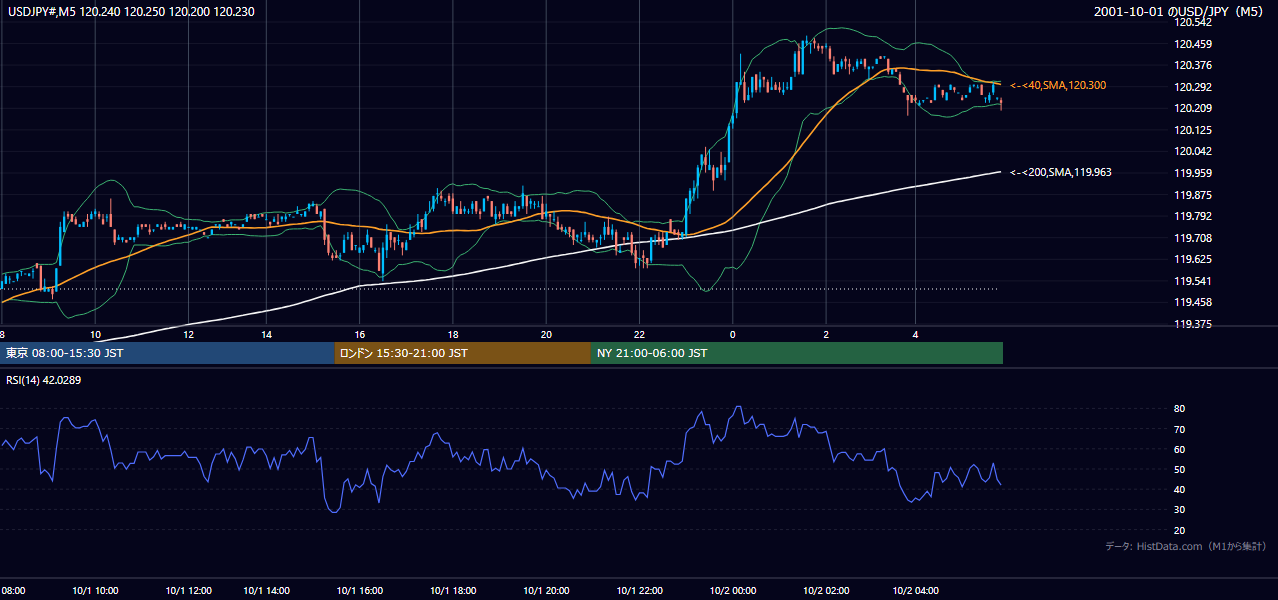Click the RSI 40 level label
1278x600 pixels.
(x=1179, y=489)
